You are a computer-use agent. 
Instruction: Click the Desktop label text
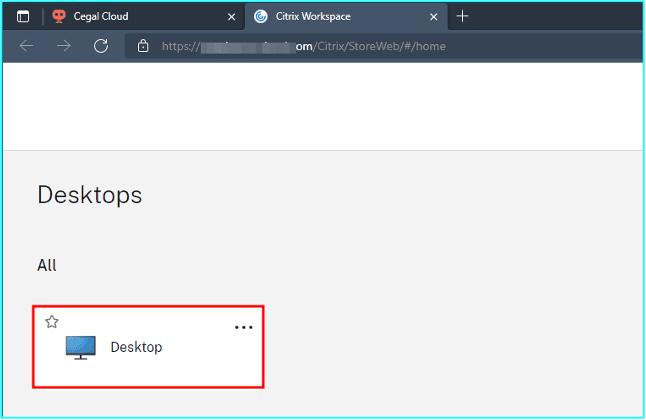point(136,347)
